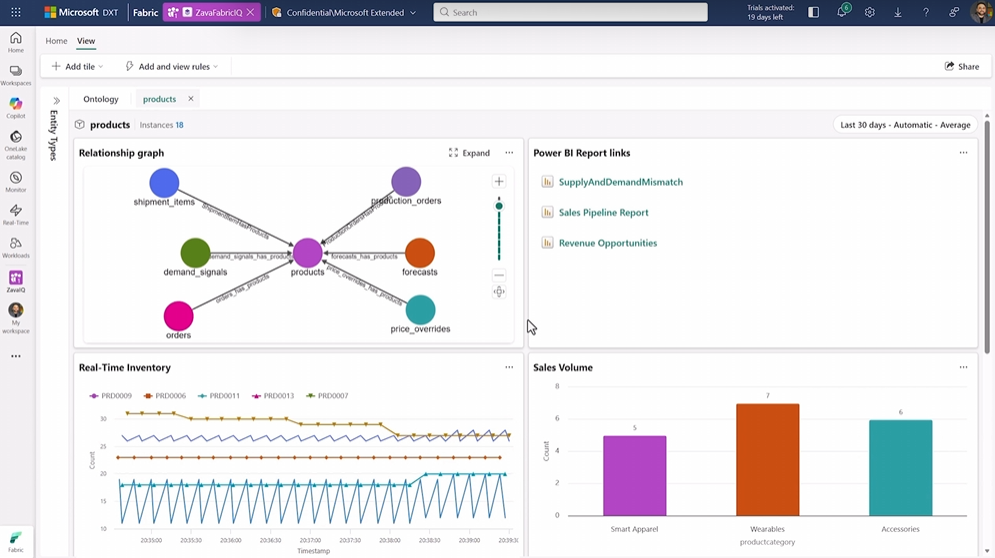Open Real-Time hub in the sidebar
The width and height of the screenshot is (995, 558).
pyautogui.click(x=16, y=215)
